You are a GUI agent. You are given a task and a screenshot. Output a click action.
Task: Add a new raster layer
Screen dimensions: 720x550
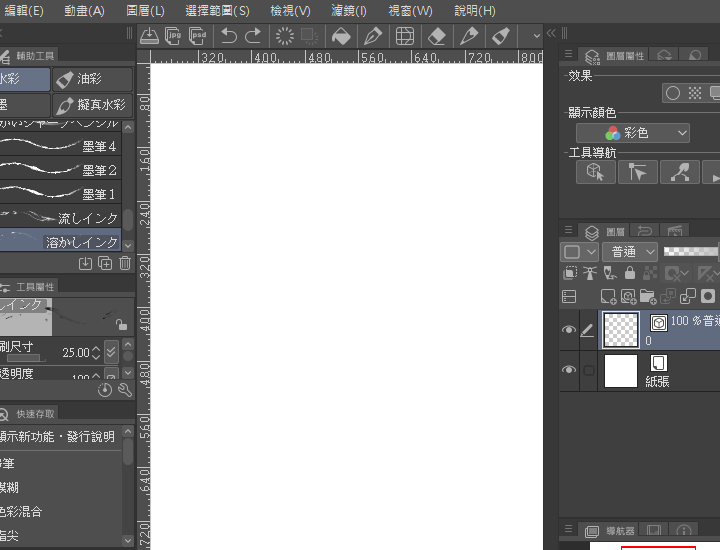tap(608, 297)
